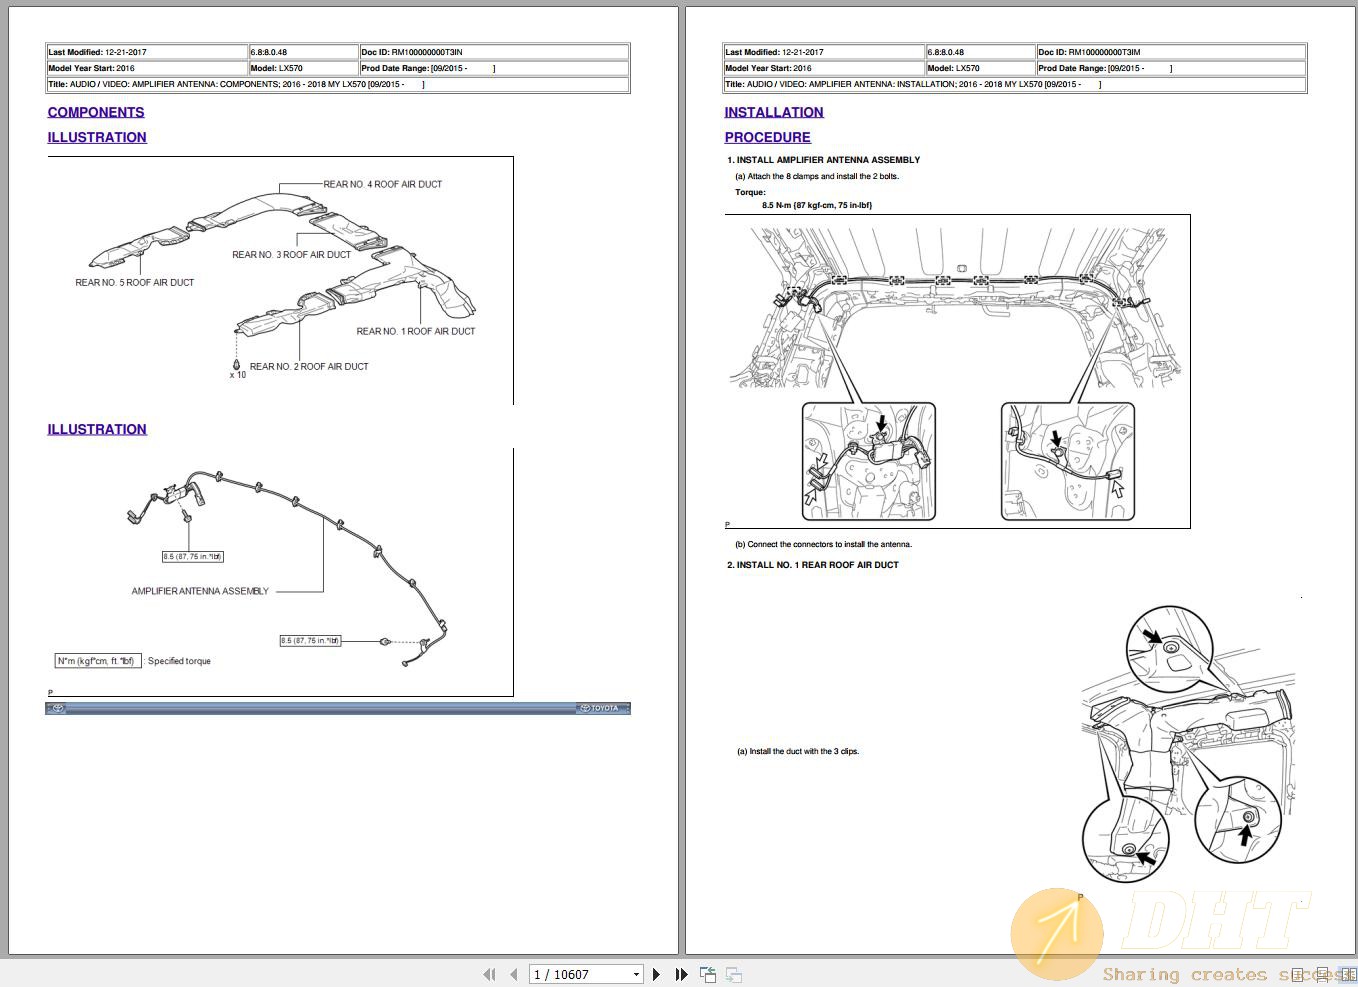This screenshot has width=1358, height=987.
Task: Select the continuous scroll view layout icon
Action: [1323, 974]
